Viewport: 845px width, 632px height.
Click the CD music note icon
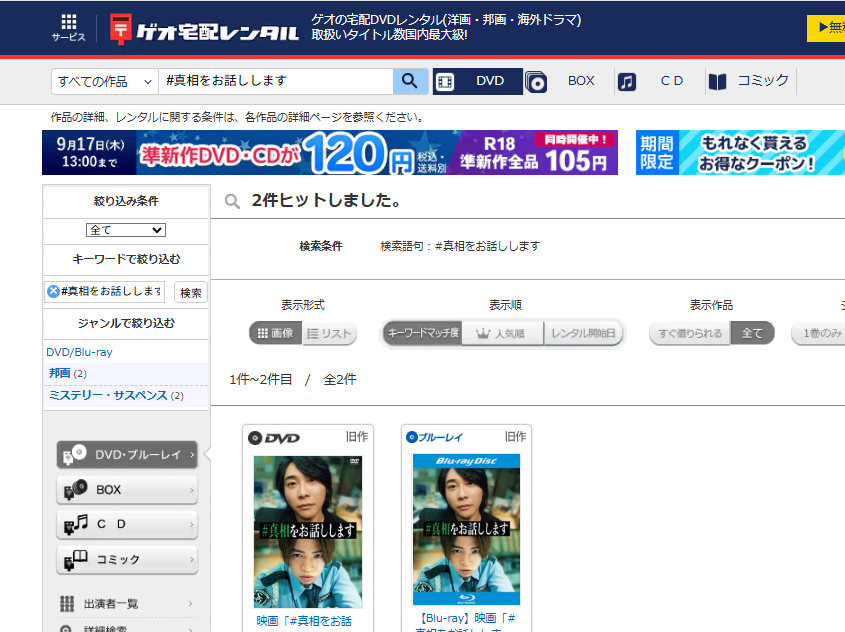point(626,82)
